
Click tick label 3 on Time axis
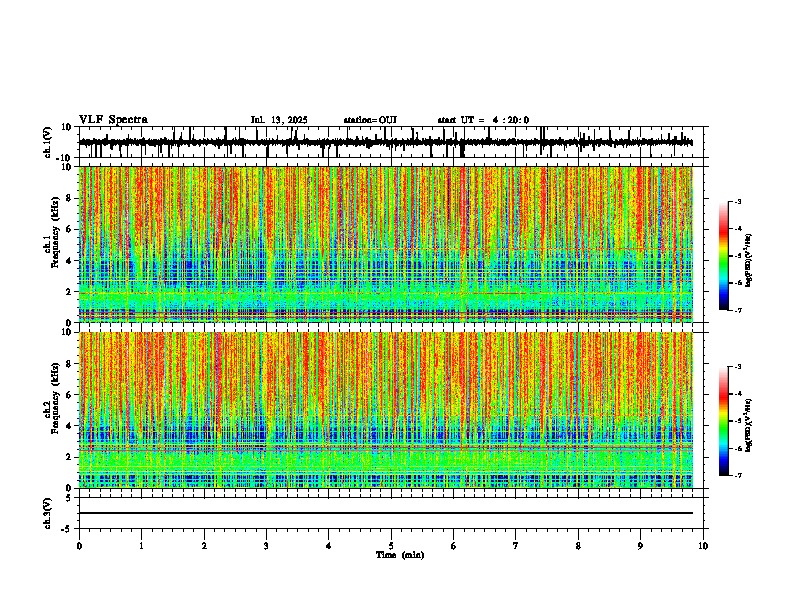click(x=266, y=546)
